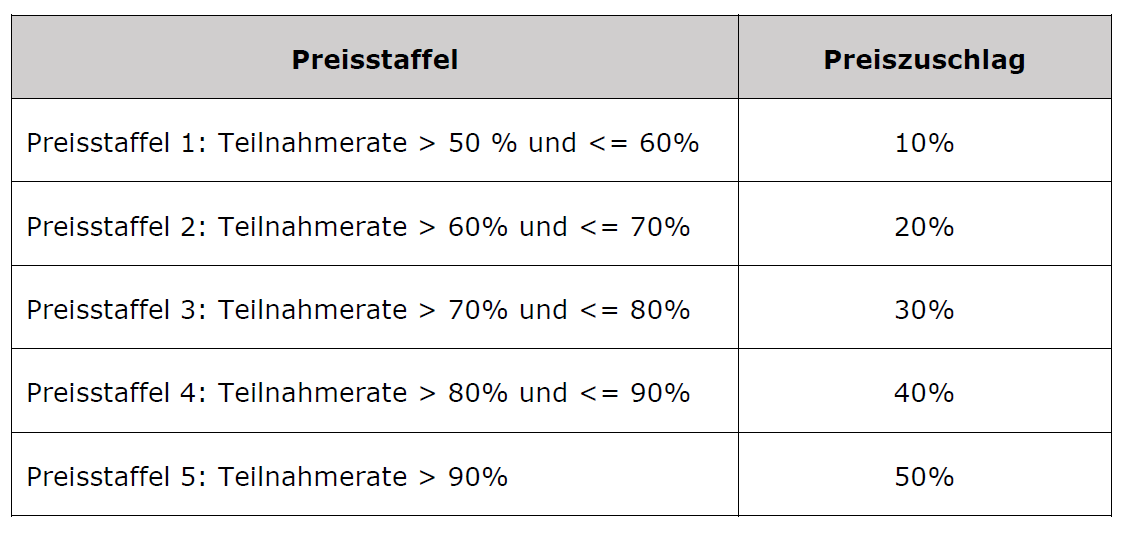Screen dimensions: 1130x533
Task: Click the 20% Preiszuschlag value
Action: click(x=924, y=227)
